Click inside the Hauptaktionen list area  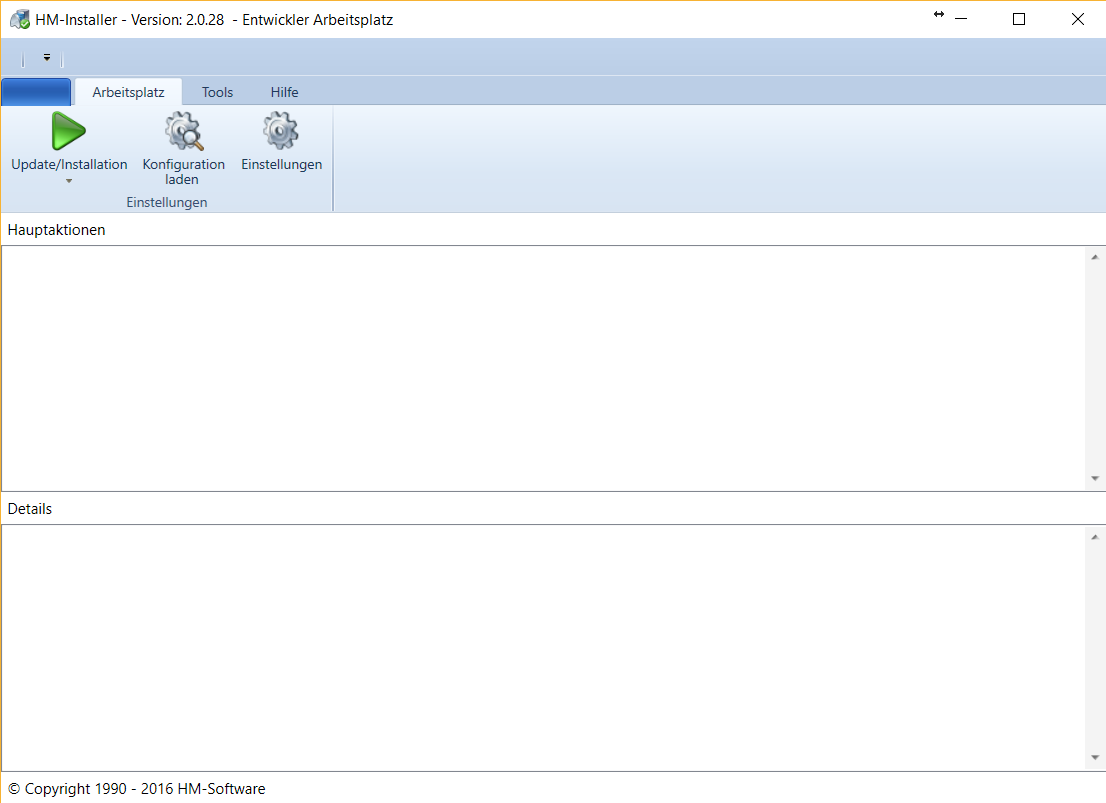pos(540,368)
